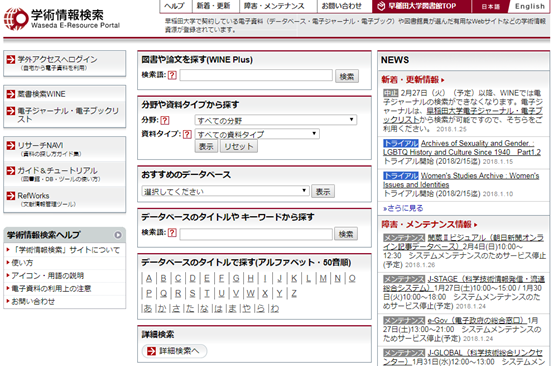The image size is (553, 366).
Task: Browse databases starting with letter M
Action: click(323, 279)
